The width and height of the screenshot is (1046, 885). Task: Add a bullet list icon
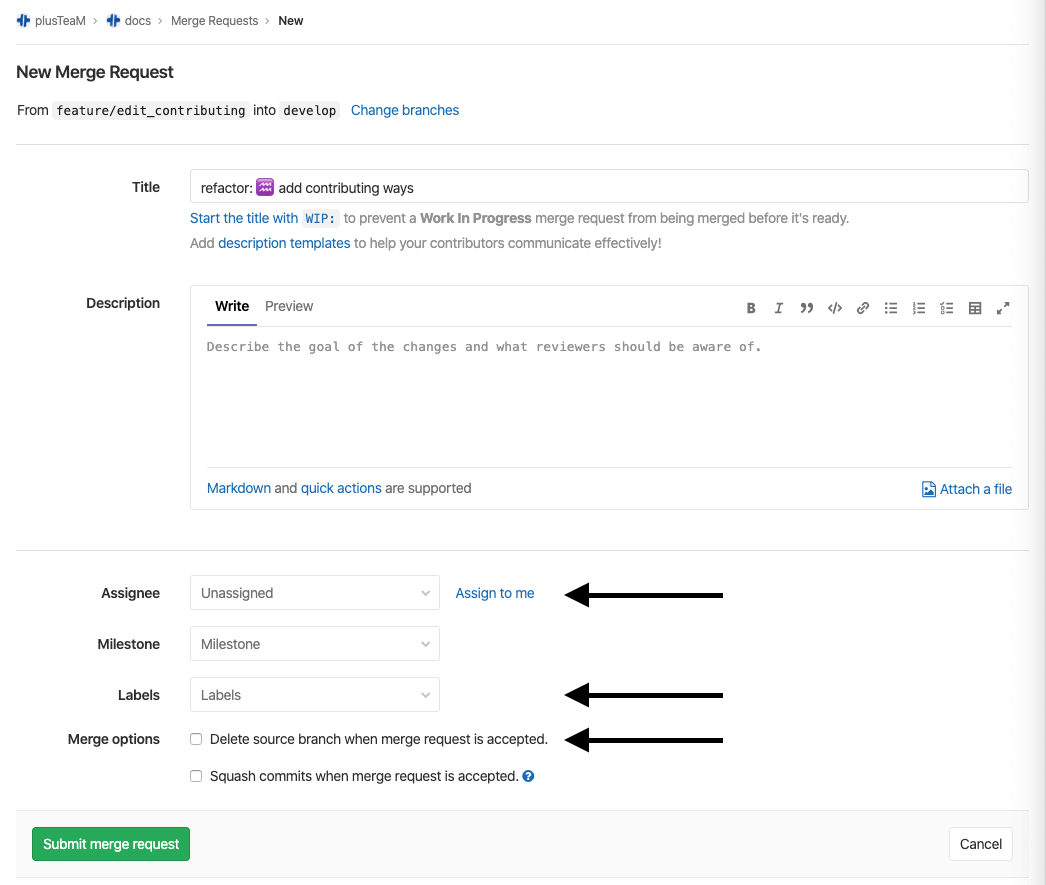point(891,308)
